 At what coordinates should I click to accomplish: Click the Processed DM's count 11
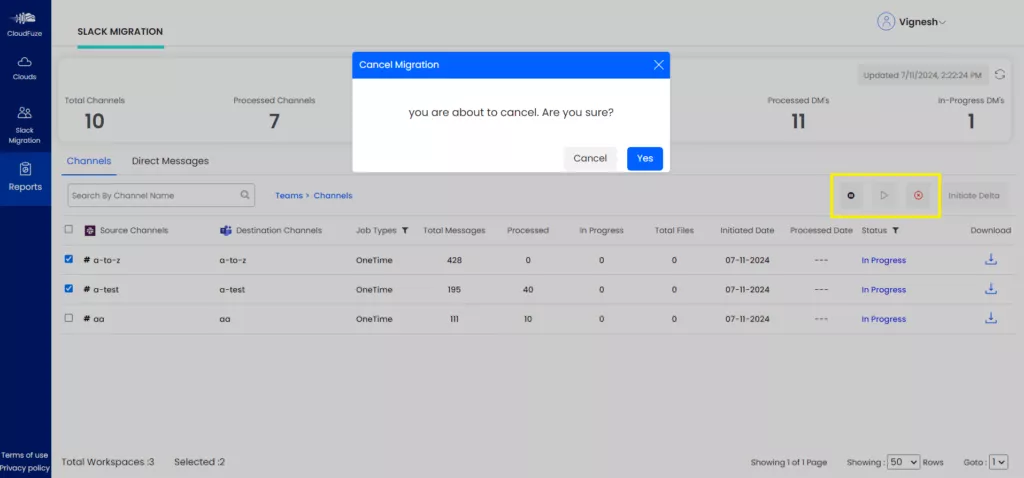coord(798,121)
